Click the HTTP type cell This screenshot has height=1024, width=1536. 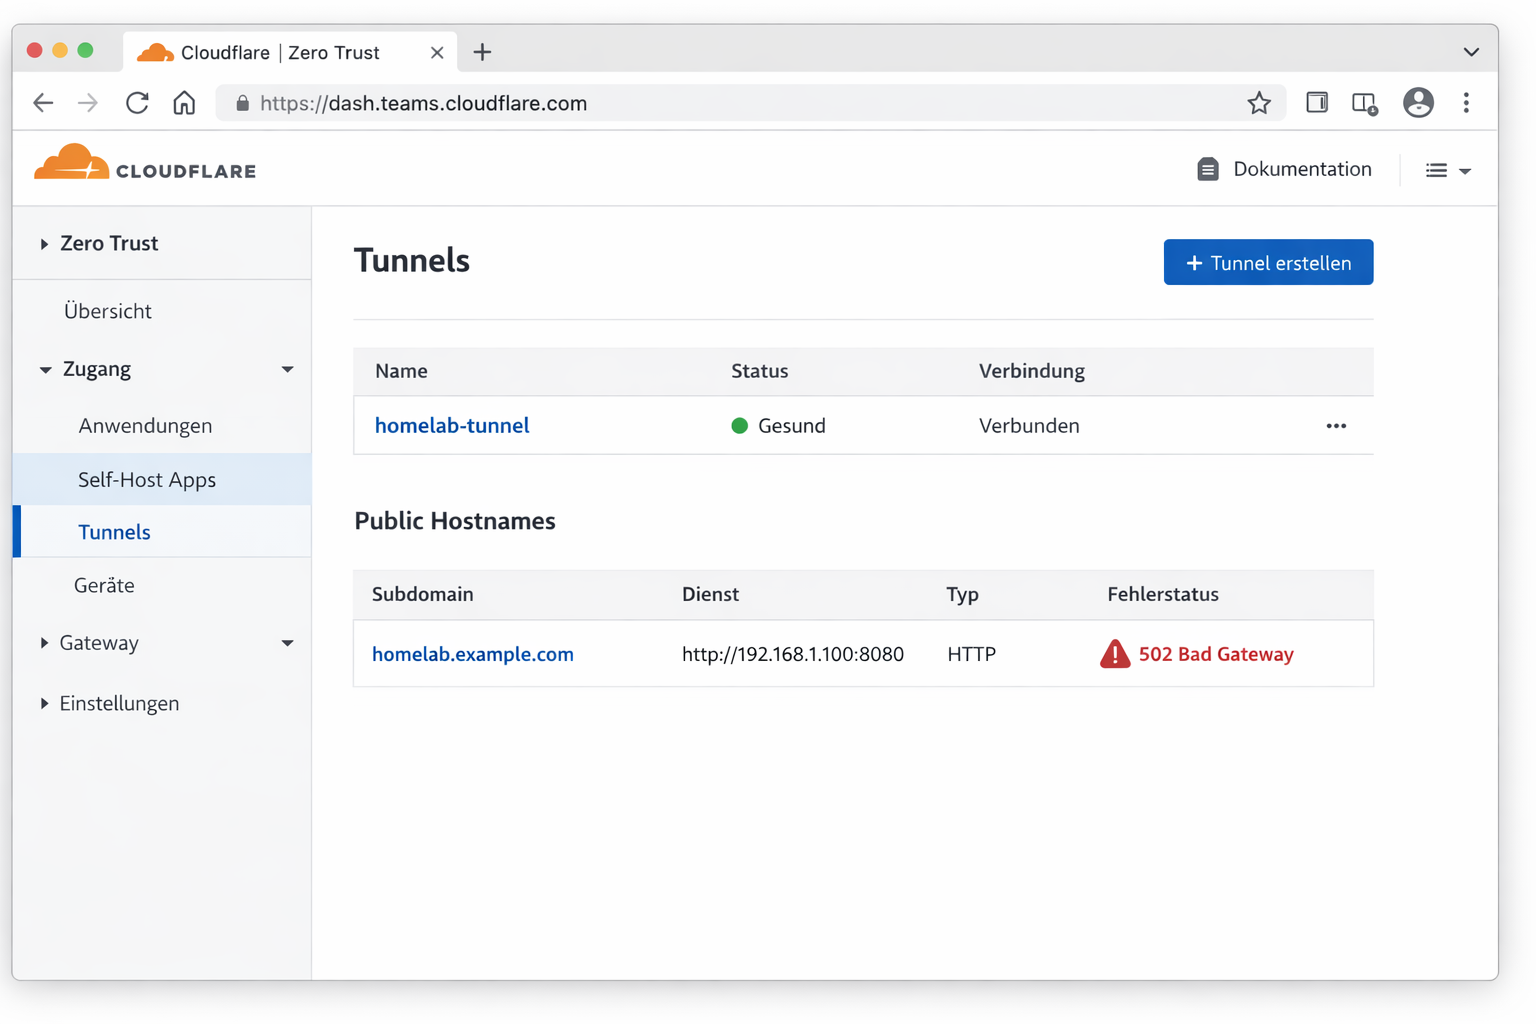[x=971, y=654]
